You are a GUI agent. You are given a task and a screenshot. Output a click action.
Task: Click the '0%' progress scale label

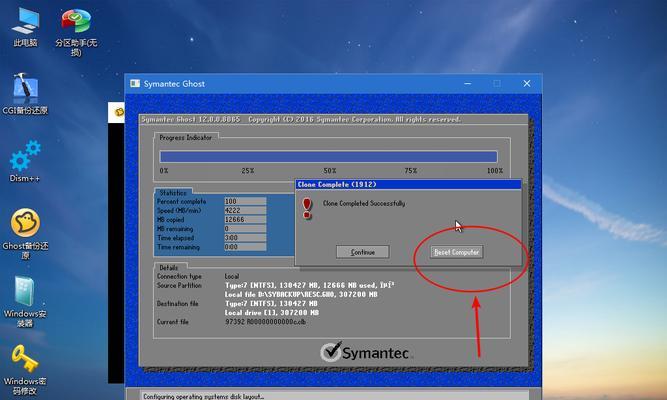(x=164, y=171)
